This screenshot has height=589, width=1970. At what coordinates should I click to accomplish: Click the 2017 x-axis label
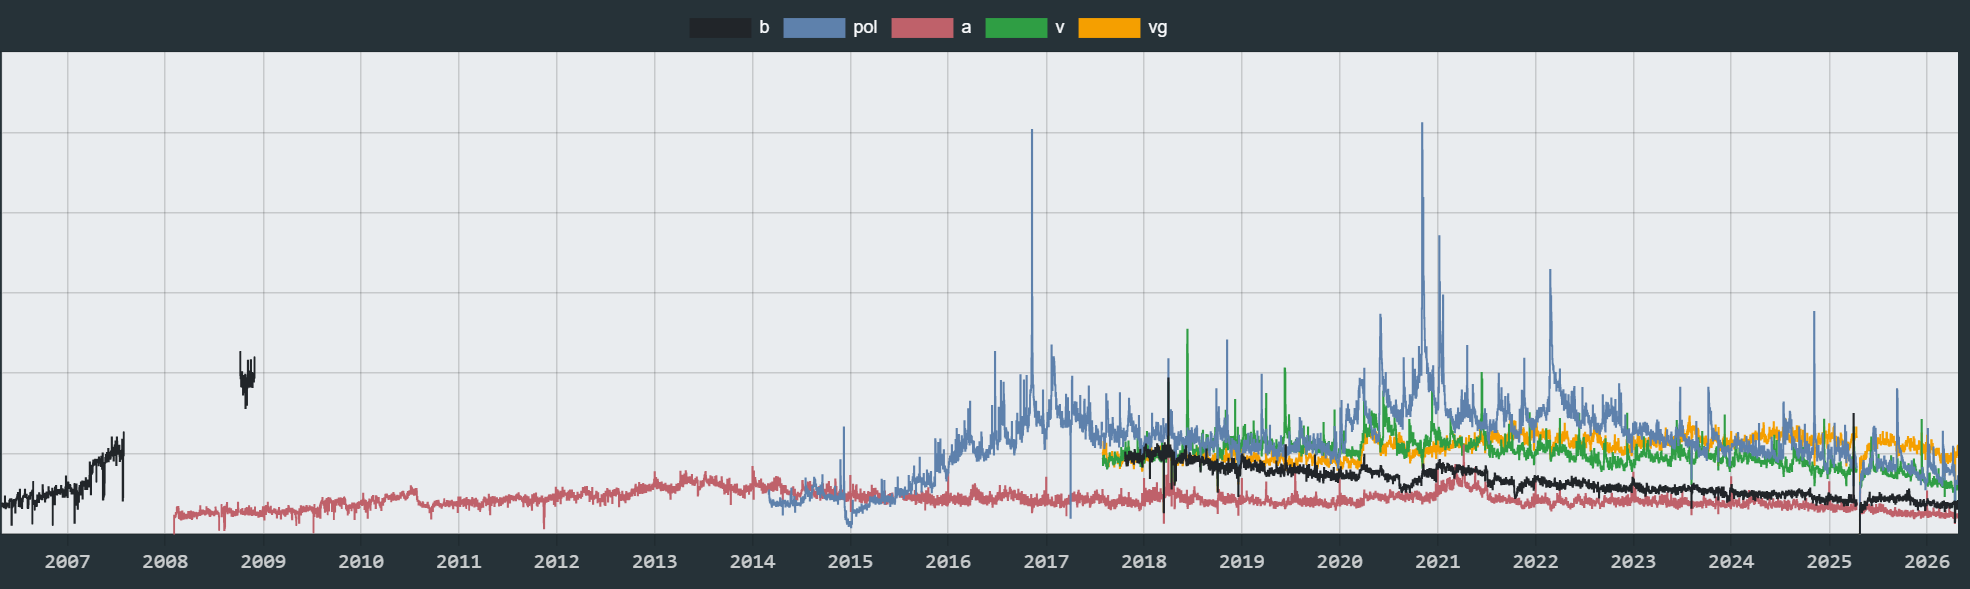tap(1046, 561)
